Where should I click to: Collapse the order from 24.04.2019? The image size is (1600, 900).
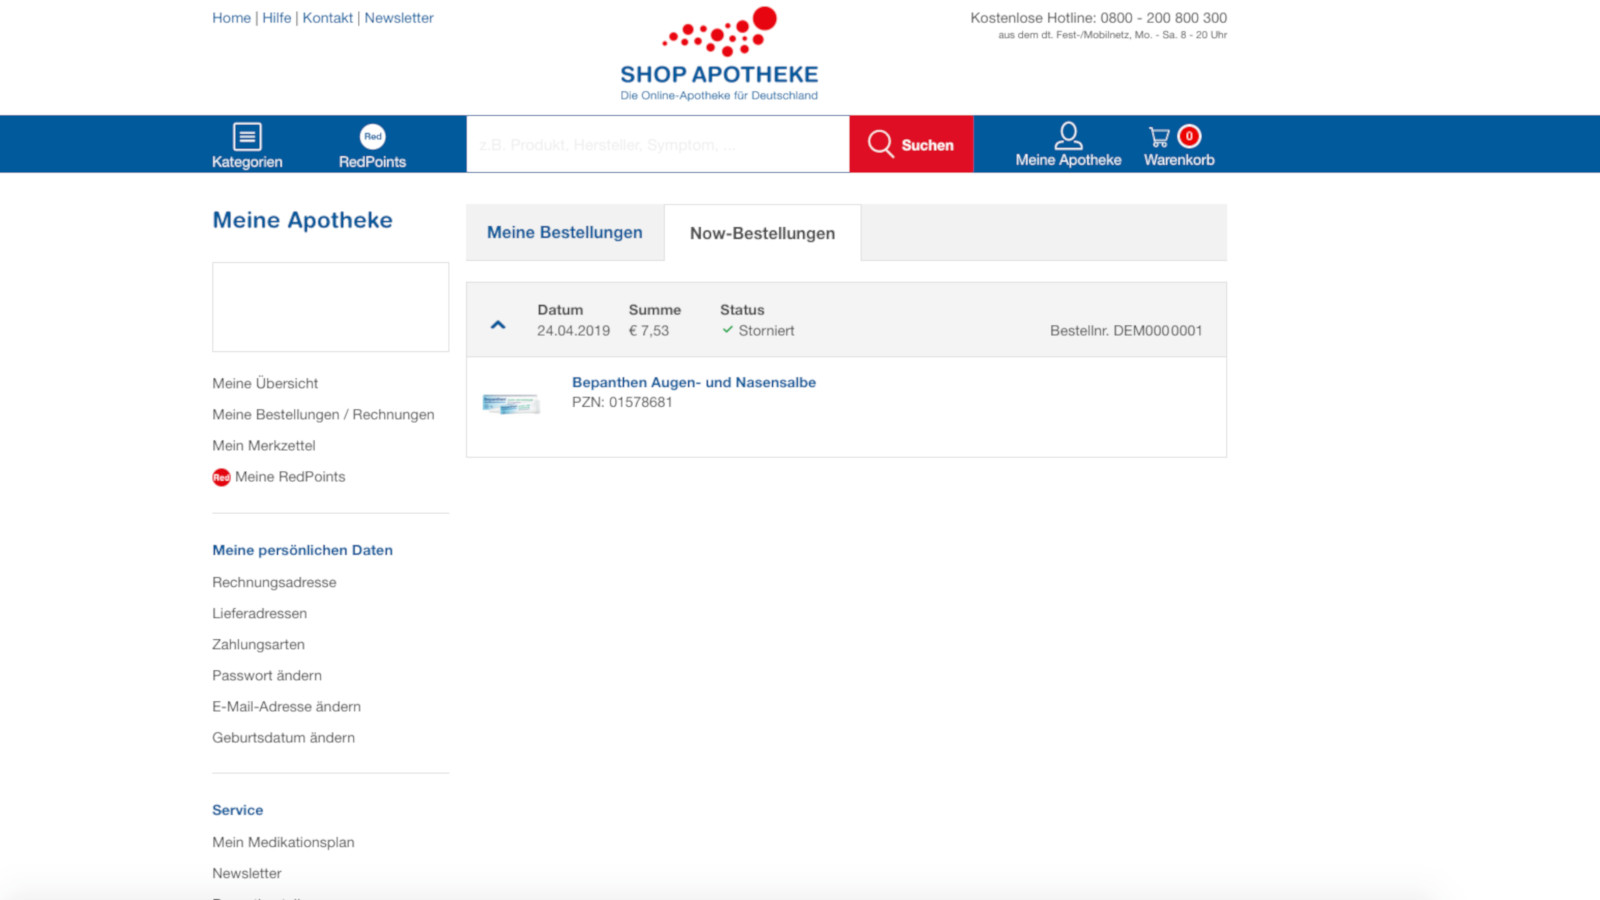[498, 325]
